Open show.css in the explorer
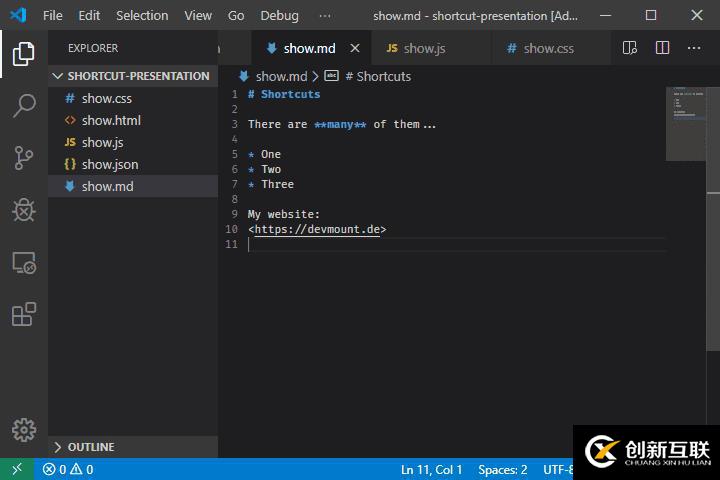Viewport: 720px width, 480px height. (x=133, y=98)
